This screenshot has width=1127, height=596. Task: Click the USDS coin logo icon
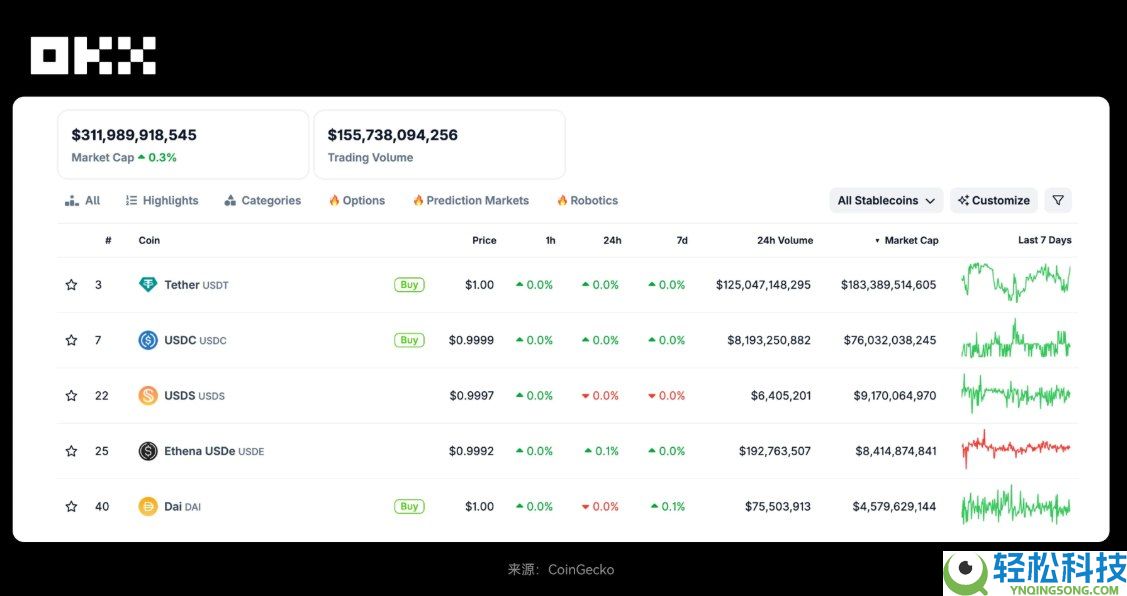point(148,395)
